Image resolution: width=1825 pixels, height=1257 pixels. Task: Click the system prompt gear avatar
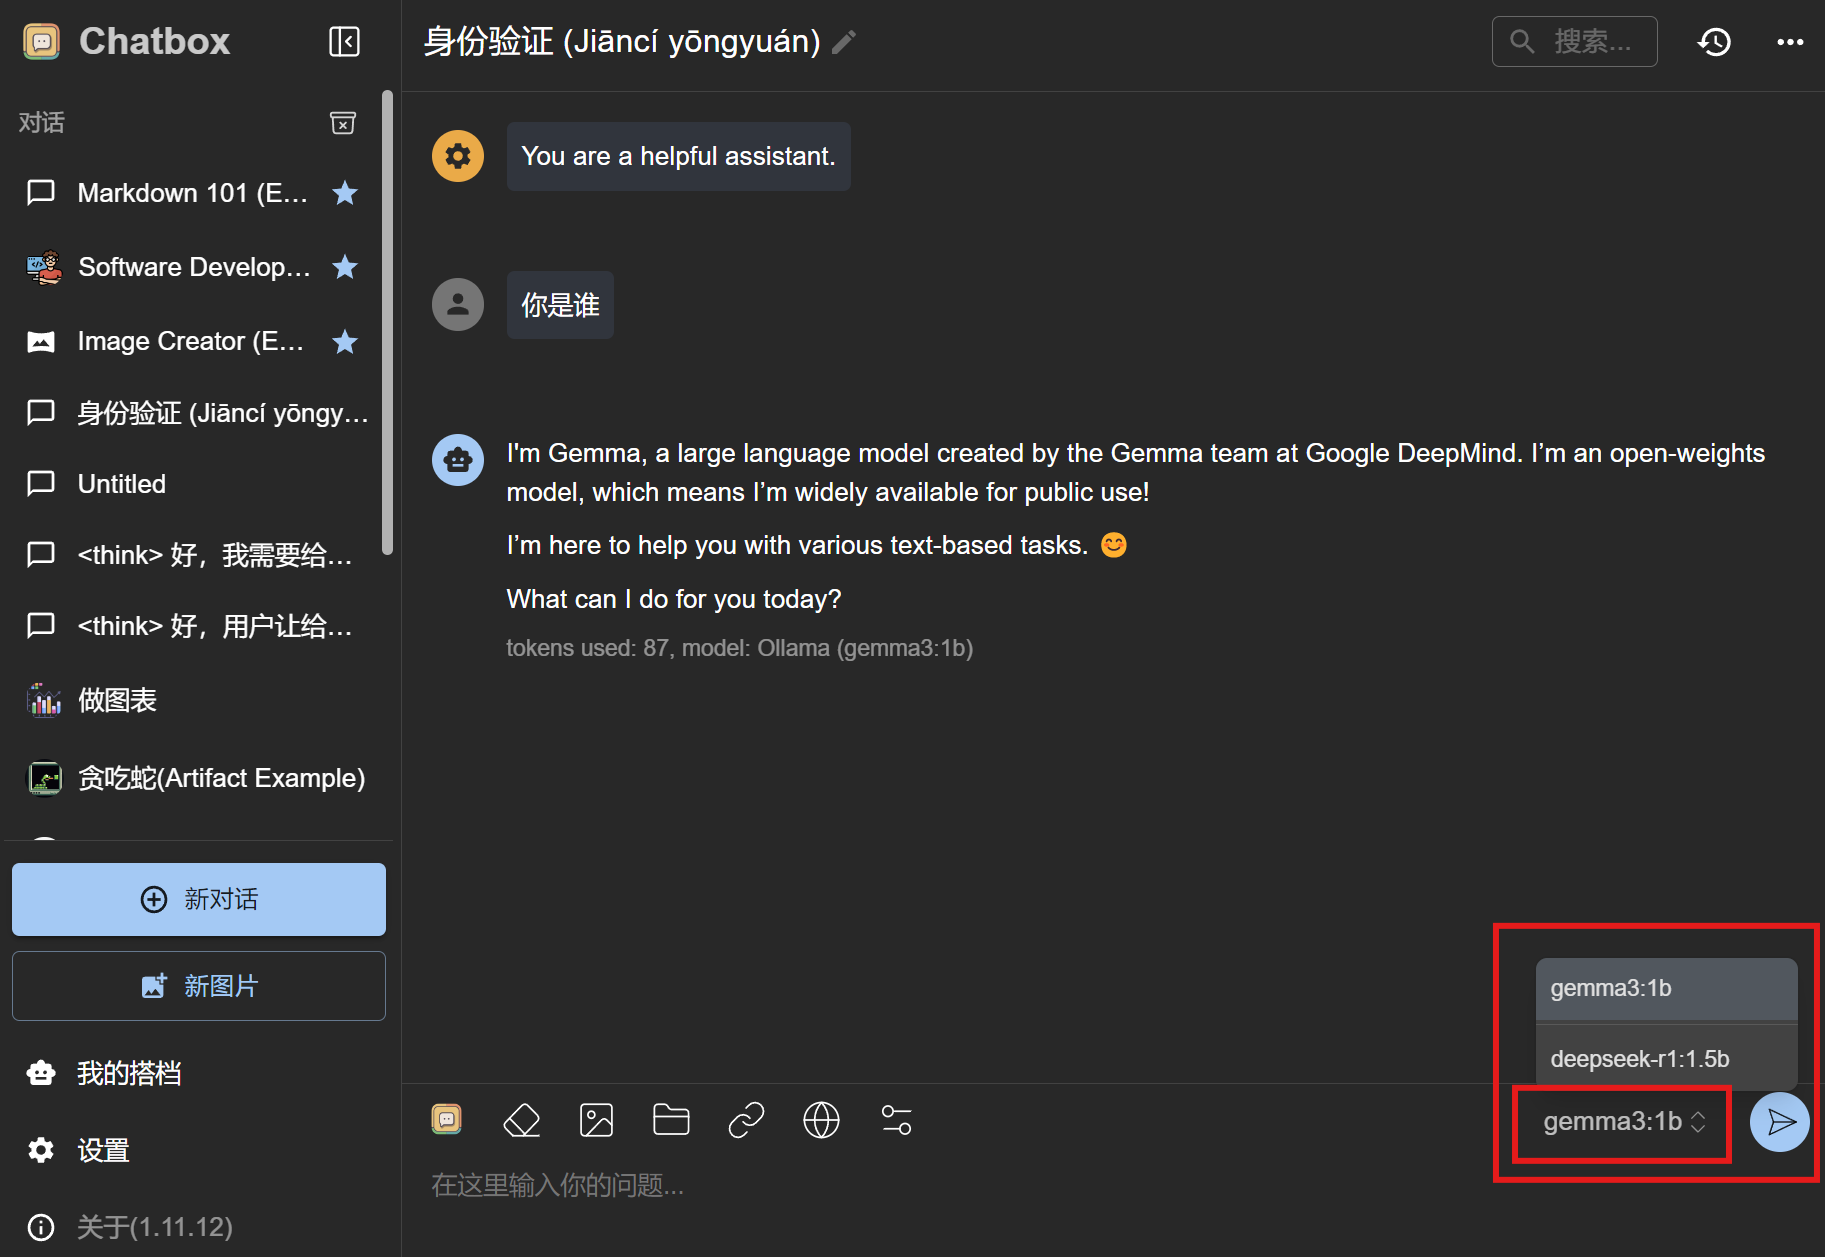(458, 156)
